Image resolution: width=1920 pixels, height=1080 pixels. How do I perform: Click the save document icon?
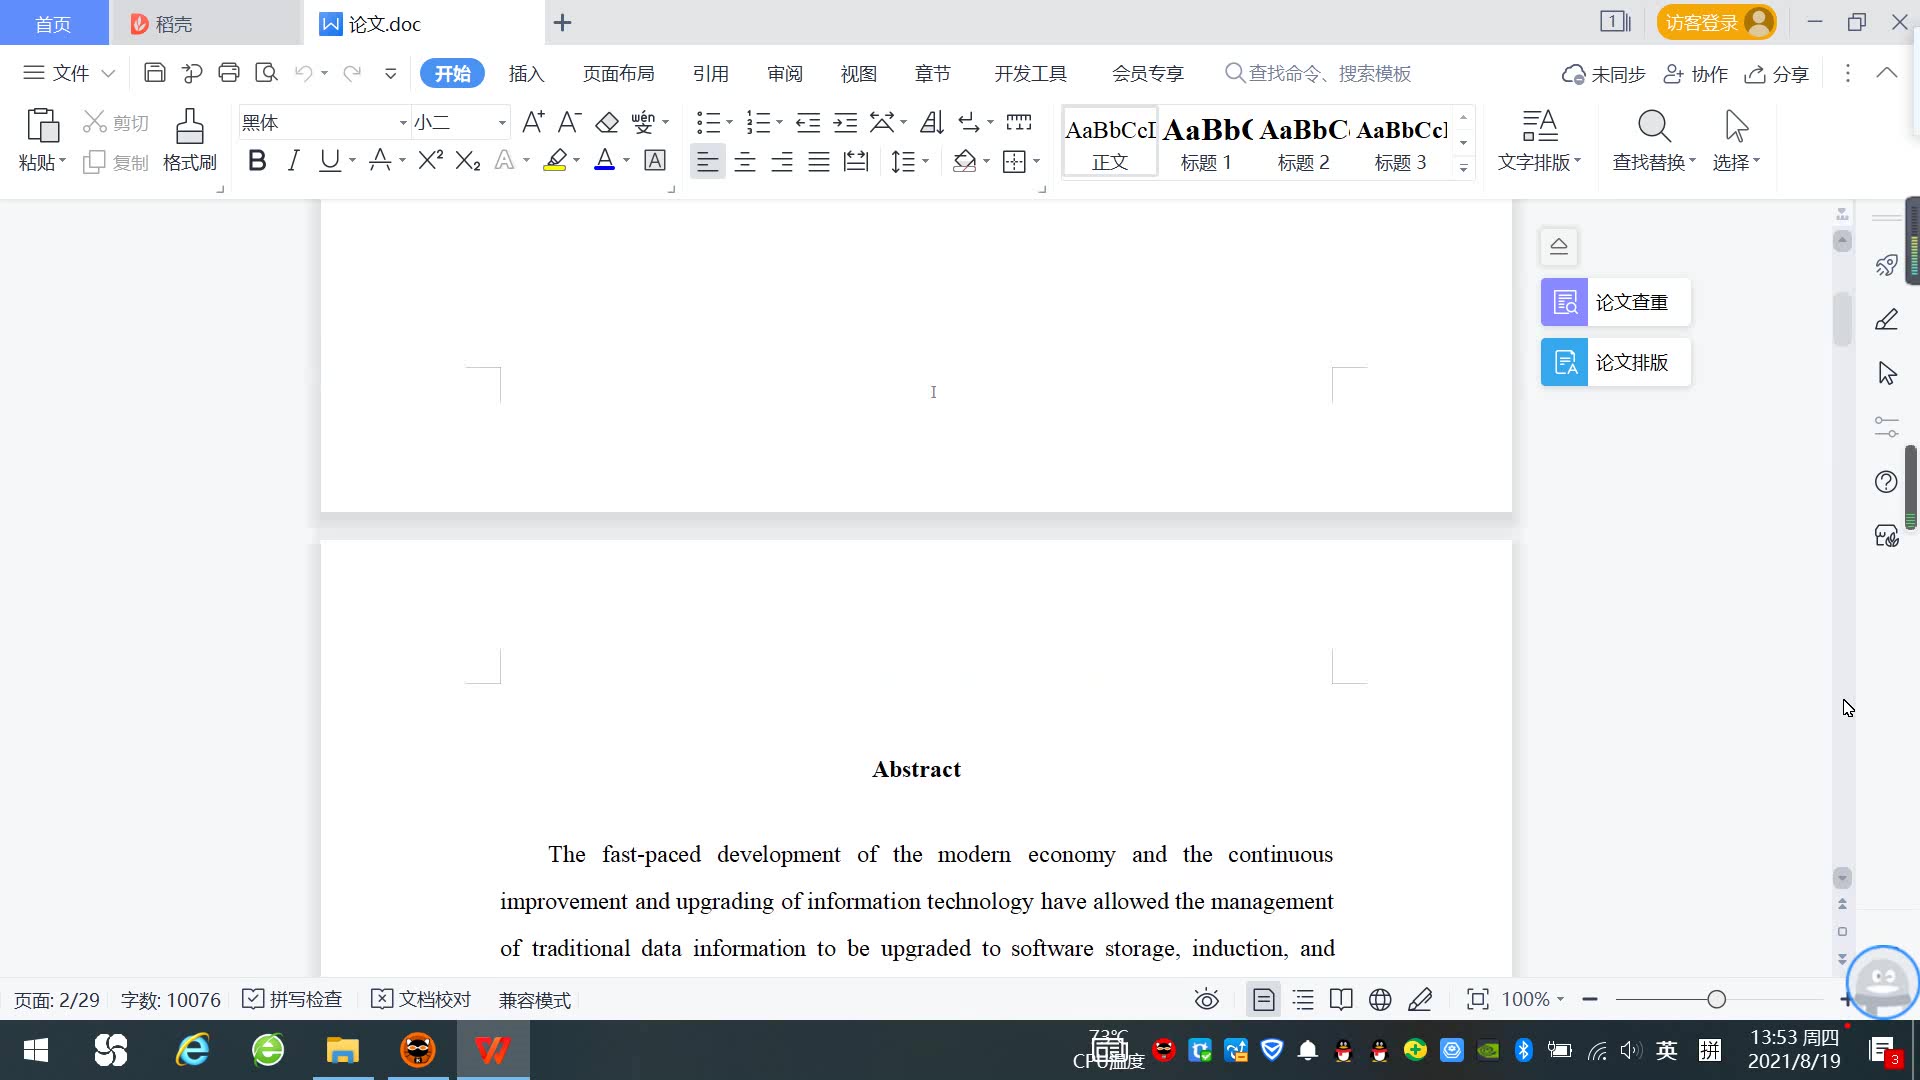tap(154, 73)
